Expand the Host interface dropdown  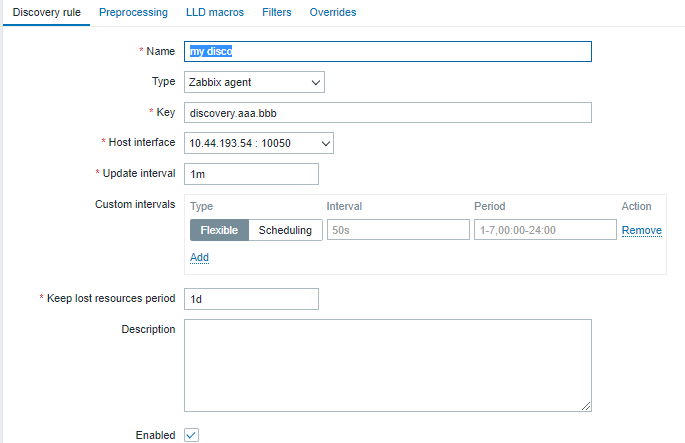pyautogui.click(x=259, y=143)
